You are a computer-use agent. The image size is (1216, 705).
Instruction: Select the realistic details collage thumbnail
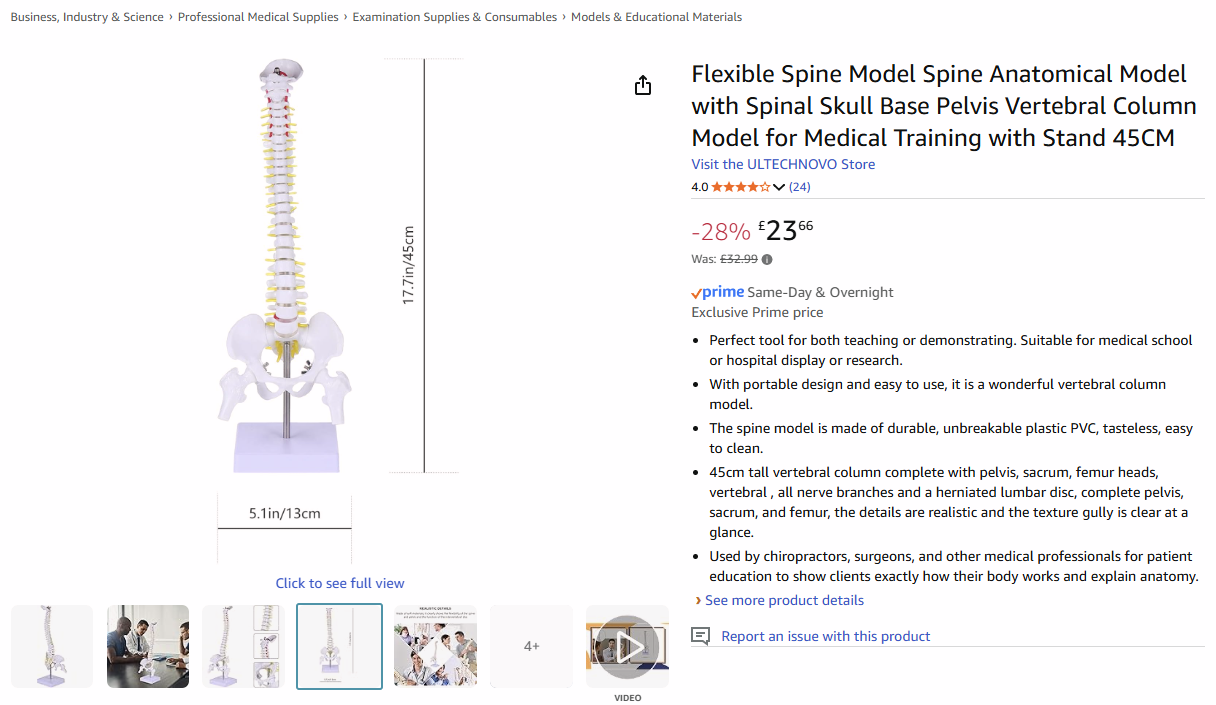click(435, 646)
